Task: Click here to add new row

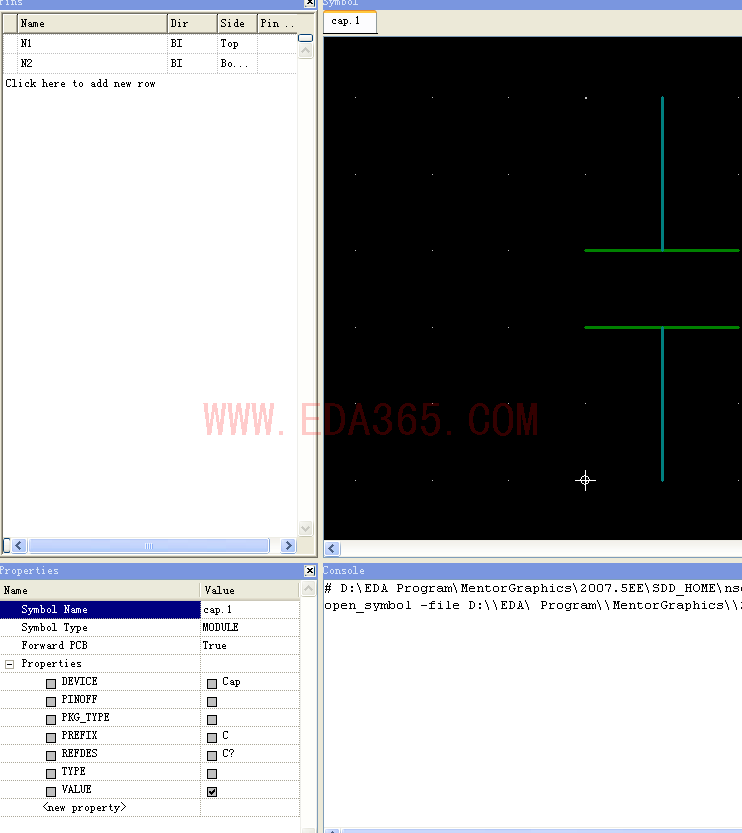Action: click(80, 83)
